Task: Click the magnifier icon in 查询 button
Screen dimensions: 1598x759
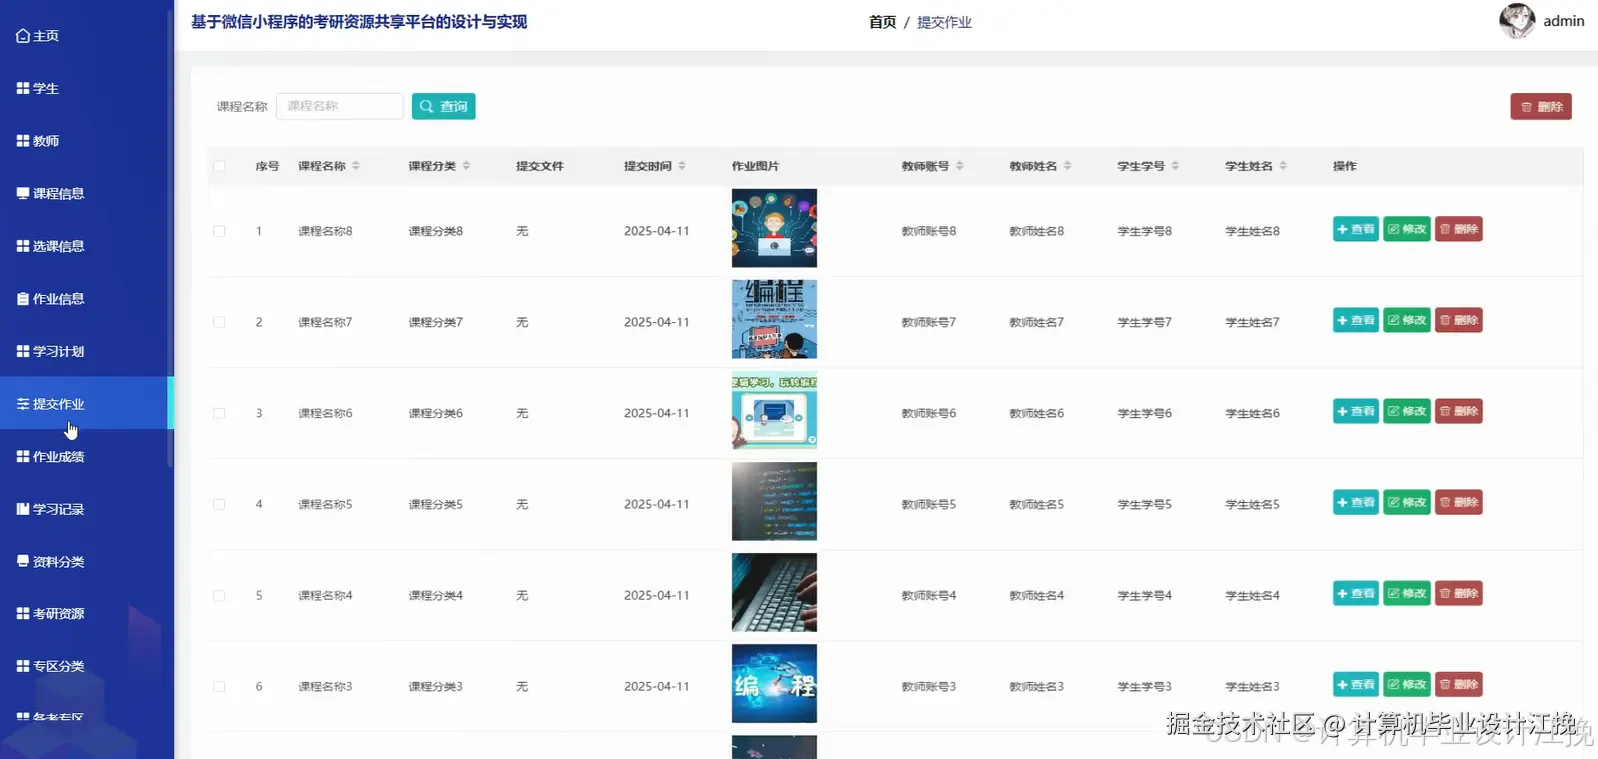Action: tap(427, 106)
